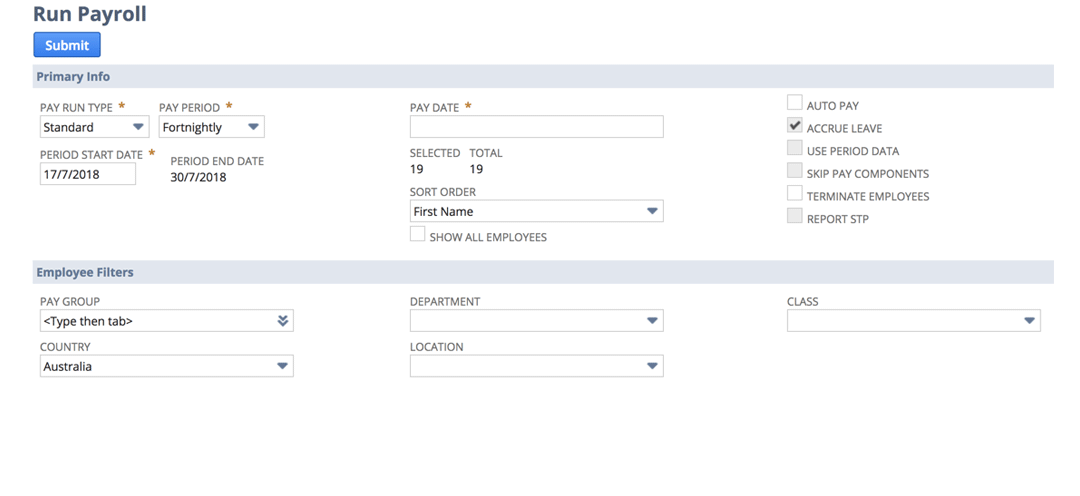Check the Terminate Employees checkbox
The image size is (1080, 496).
[795, 194]
